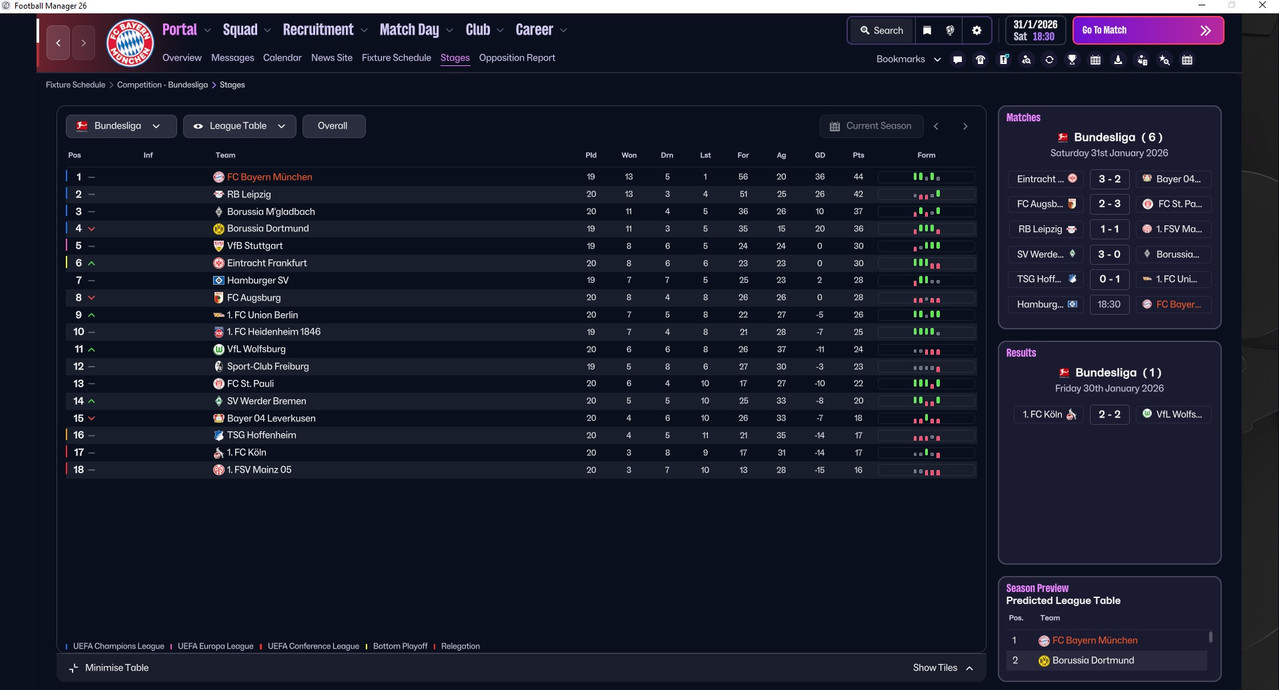Screen dimensions: 1279x690
Task: Switch to the Calendar tab
Action: point(282,58)
